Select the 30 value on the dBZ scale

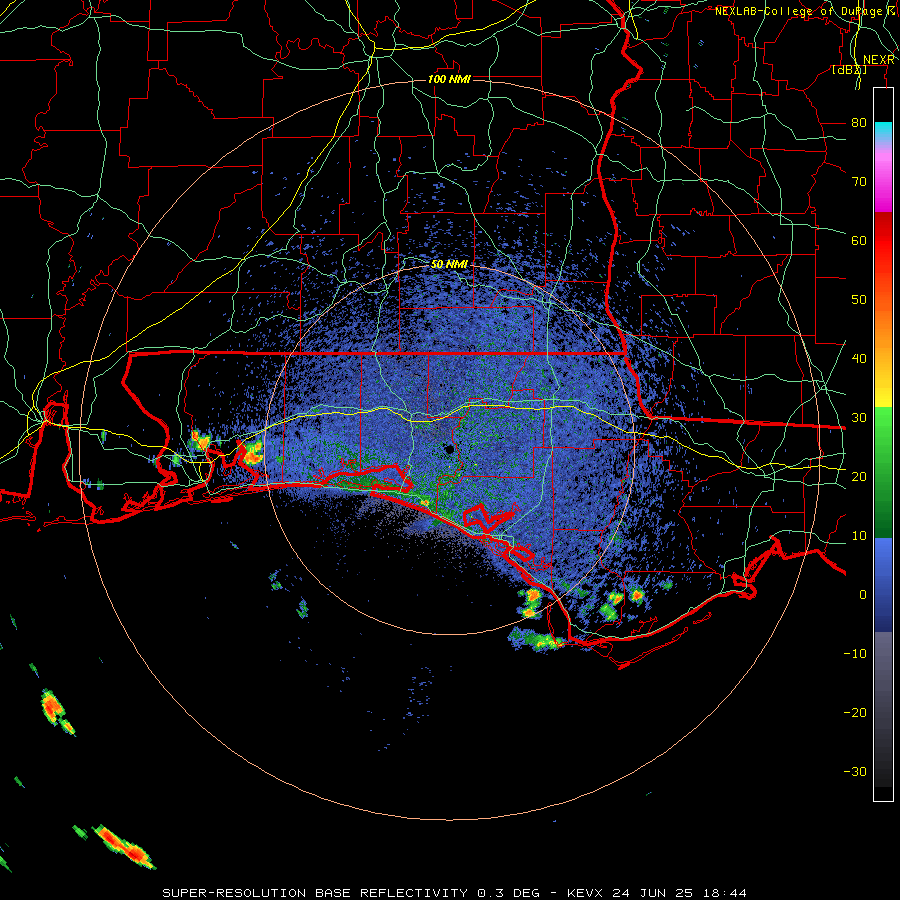pos(859,418)
